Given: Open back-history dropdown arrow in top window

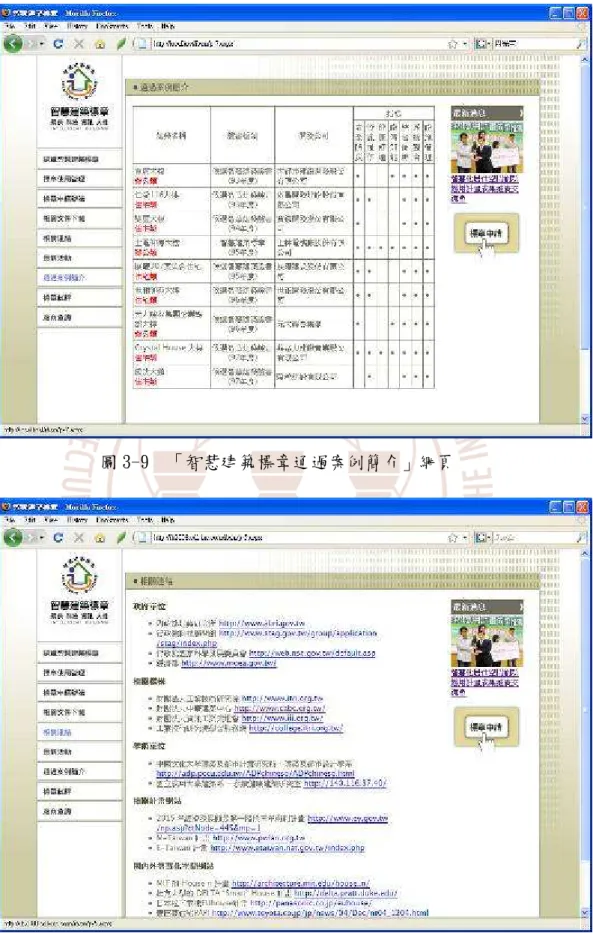Looking at the screenshot, I should click(42, 44).
